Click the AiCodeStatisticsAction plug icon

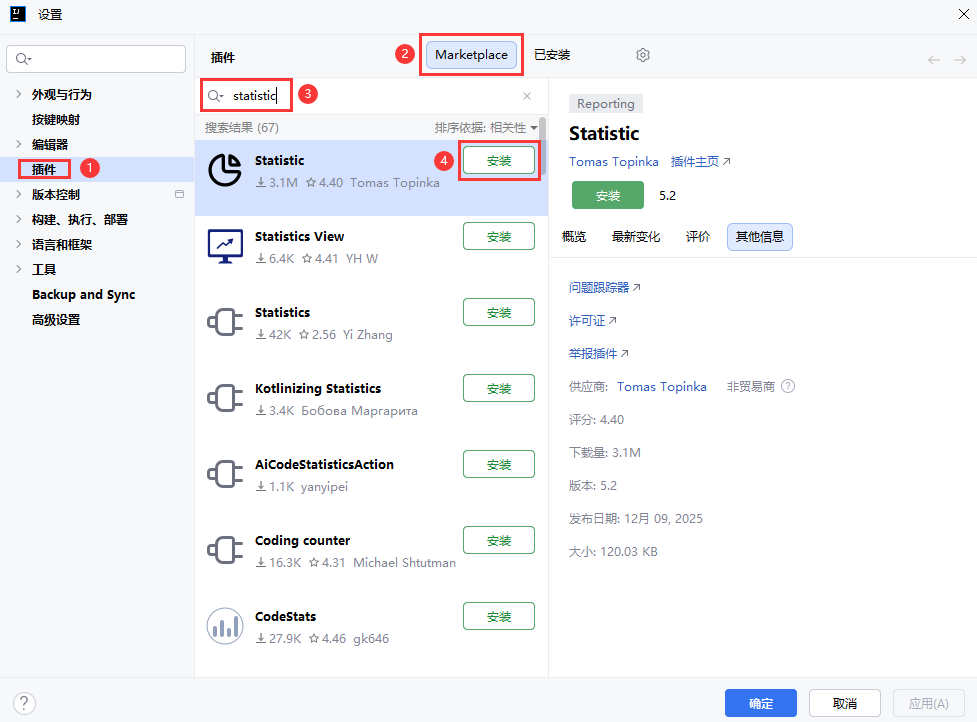coord(225,474)
